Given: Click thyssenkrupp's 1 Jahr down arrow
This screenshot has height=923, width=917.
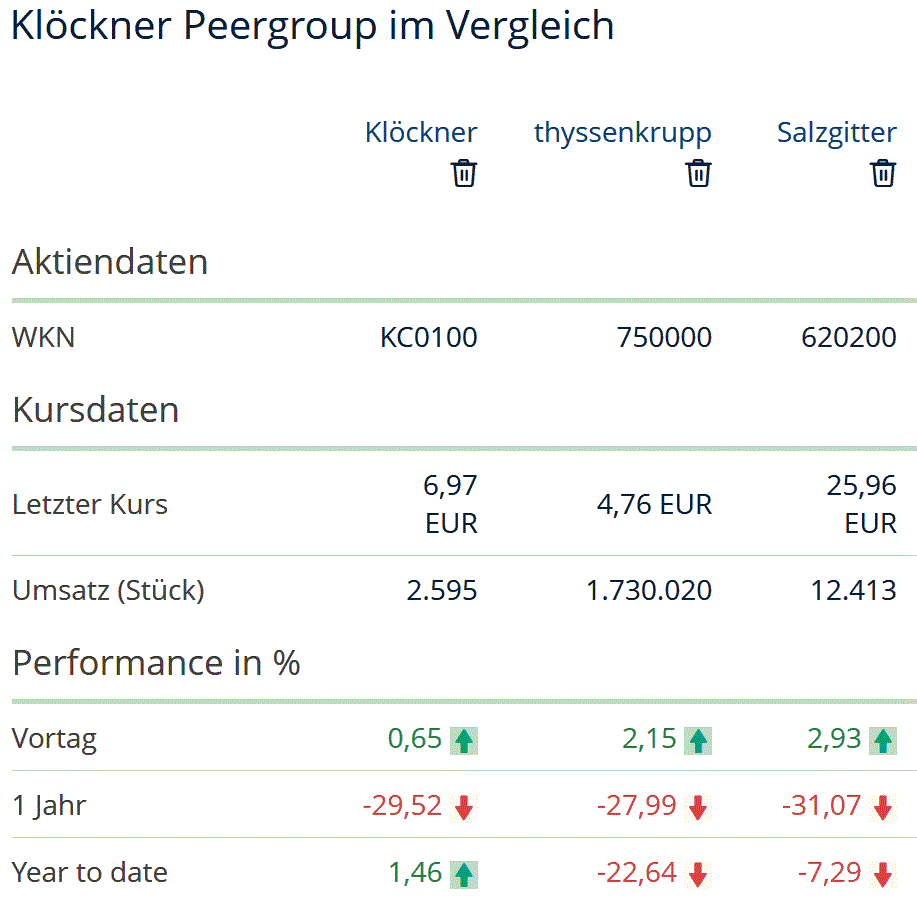Looking at the screenshot, I should point(698,807).
